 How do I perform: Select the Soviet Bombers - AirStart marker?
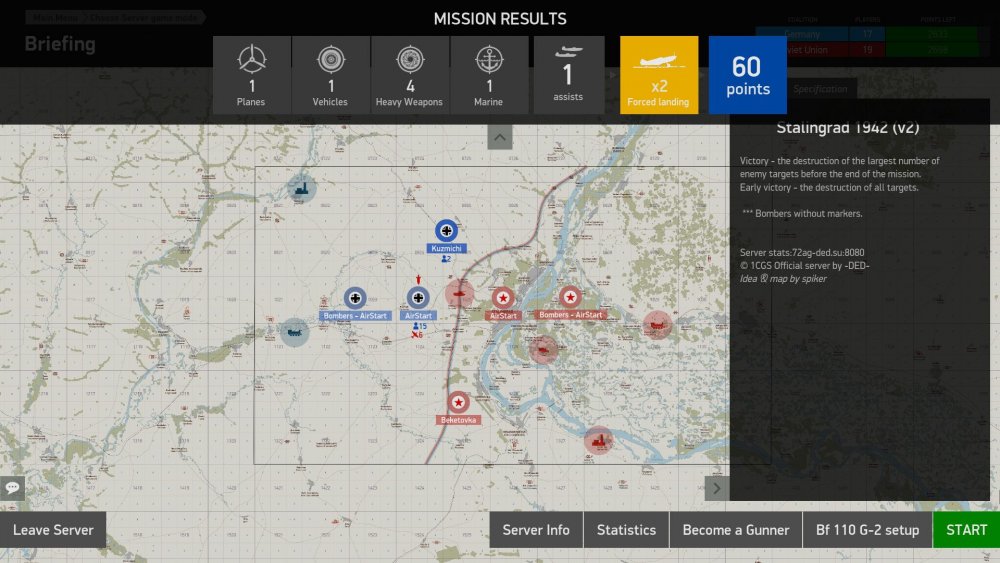[x=570, y=297]
